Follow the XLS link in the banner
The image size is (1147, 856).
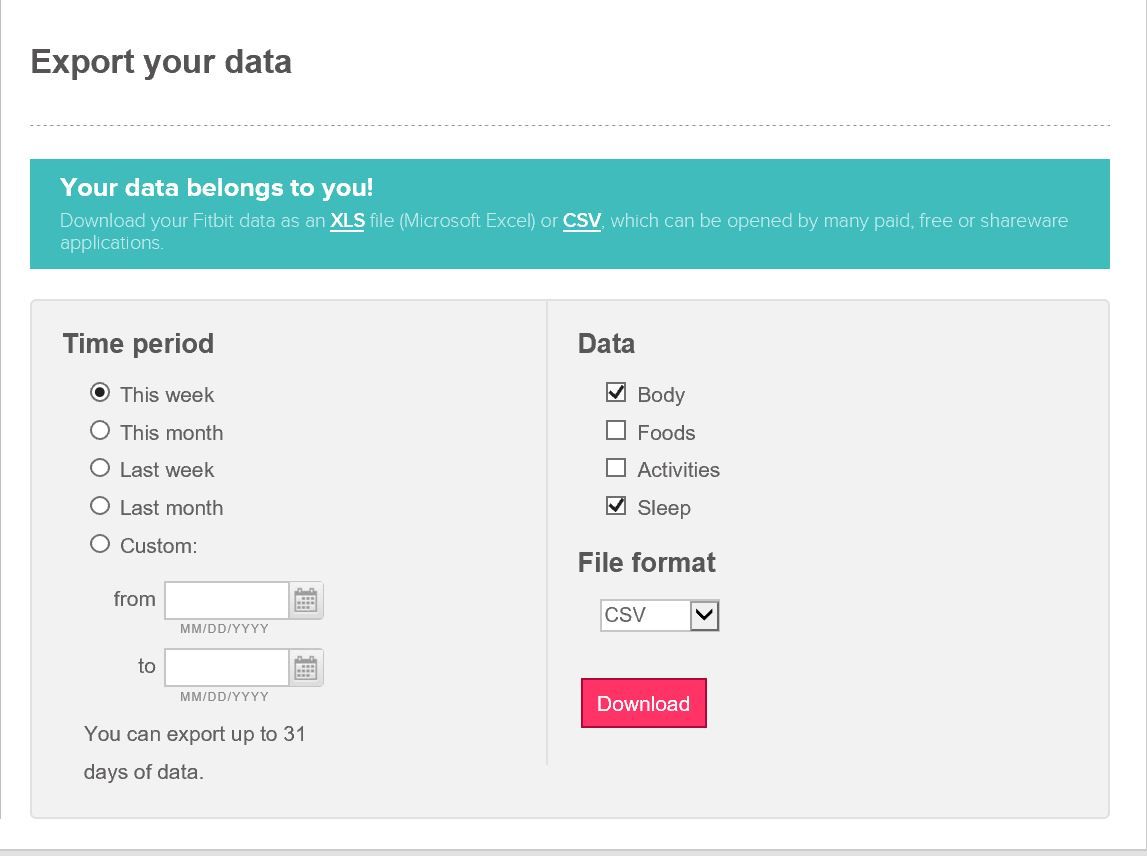coord(347,221)
